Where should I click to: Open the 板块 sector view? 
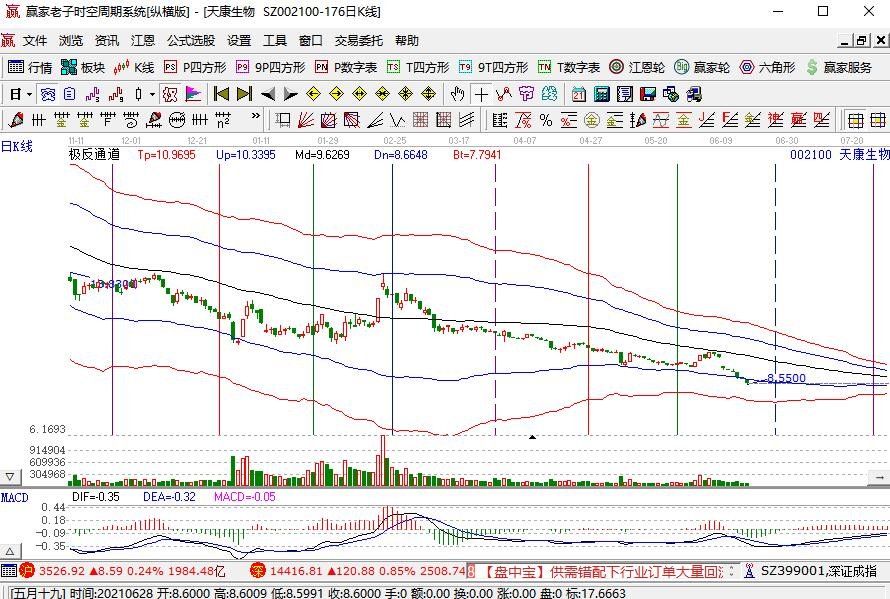tap(83, 68)
